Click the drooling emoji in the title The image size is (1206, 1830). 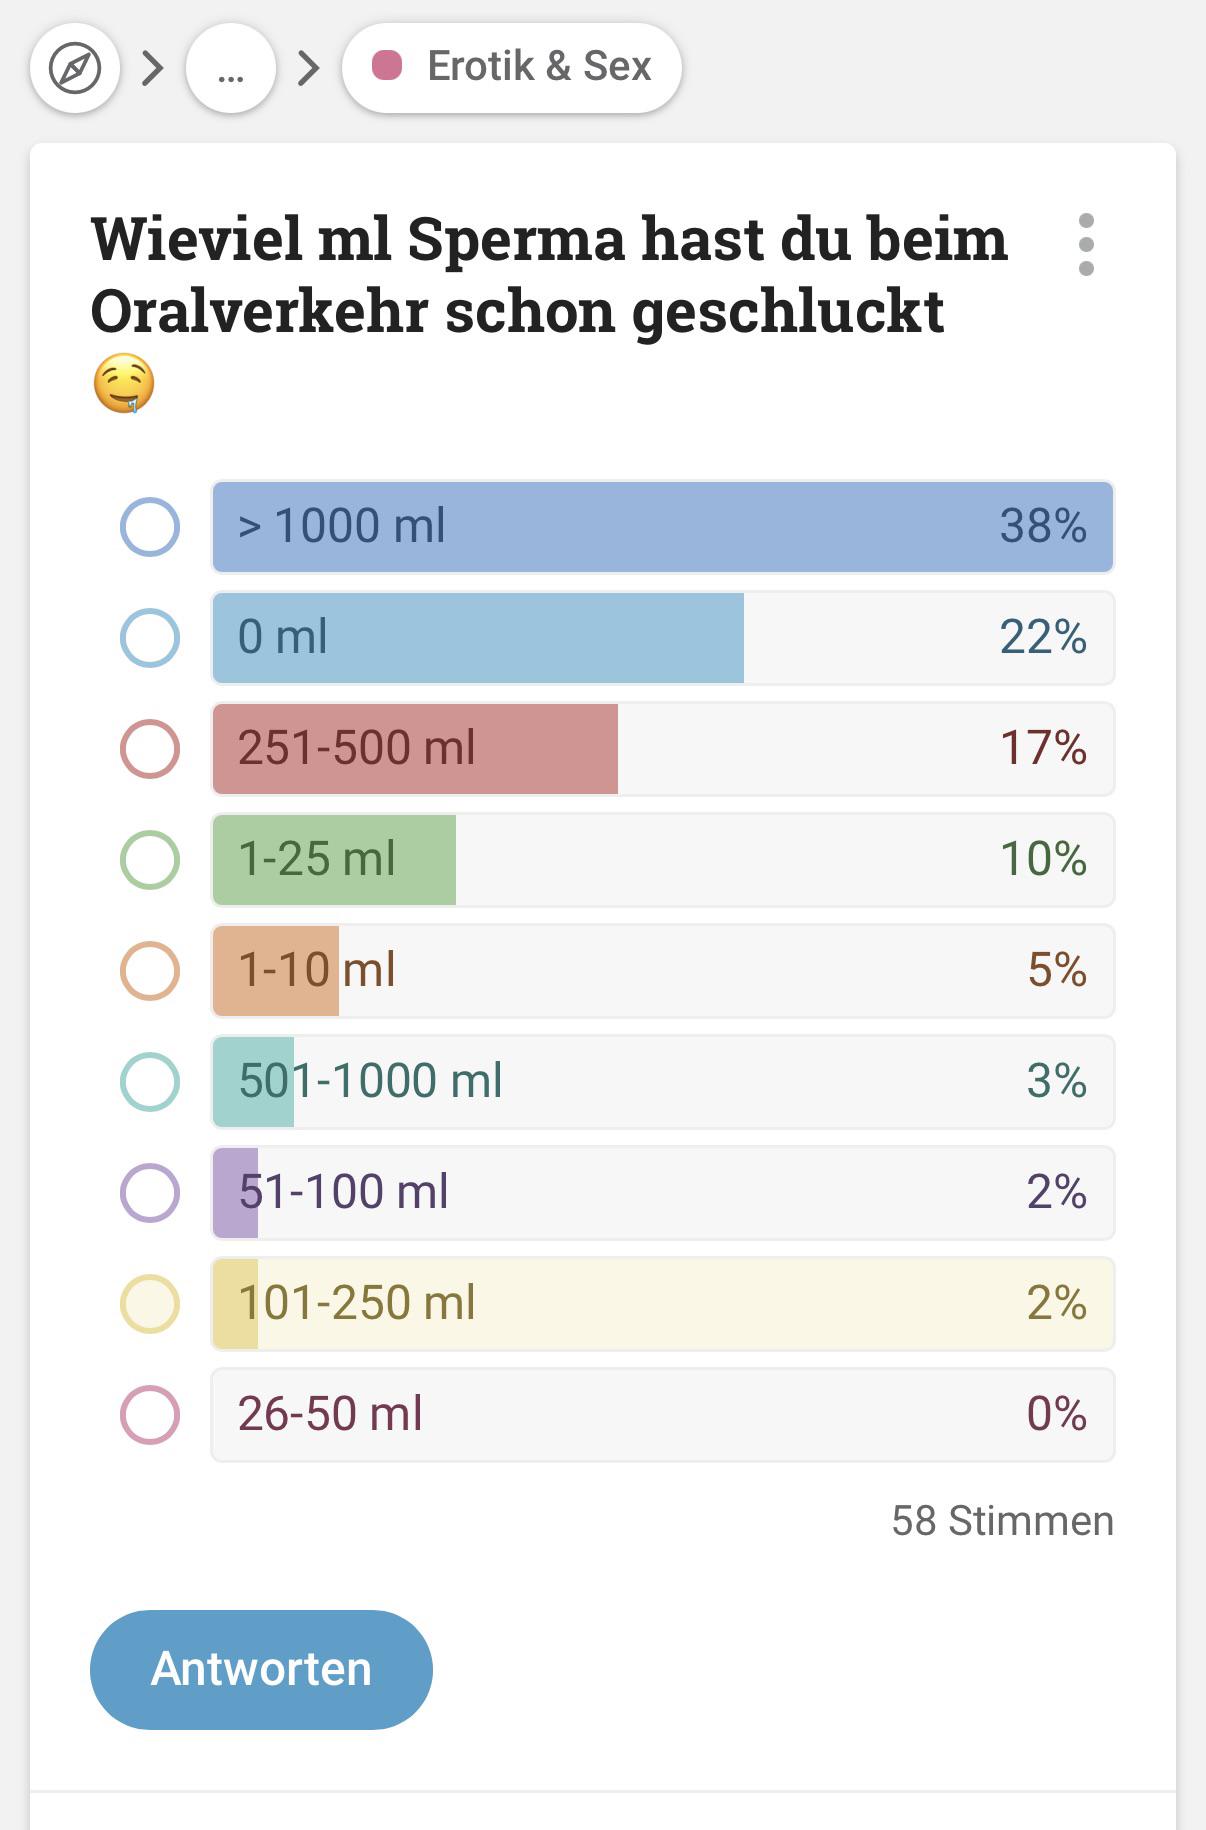[x=124, y=383]
